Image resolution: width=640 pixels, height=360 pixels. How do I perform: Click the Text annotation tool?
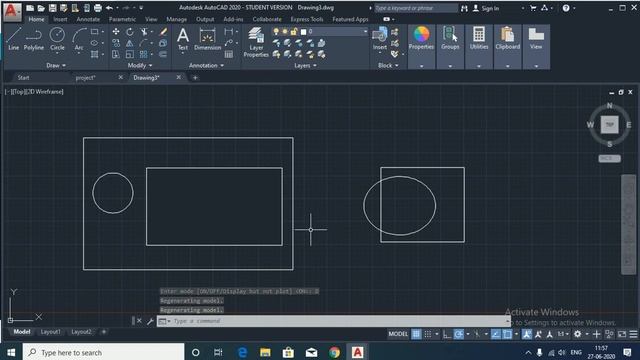point(183,39)
